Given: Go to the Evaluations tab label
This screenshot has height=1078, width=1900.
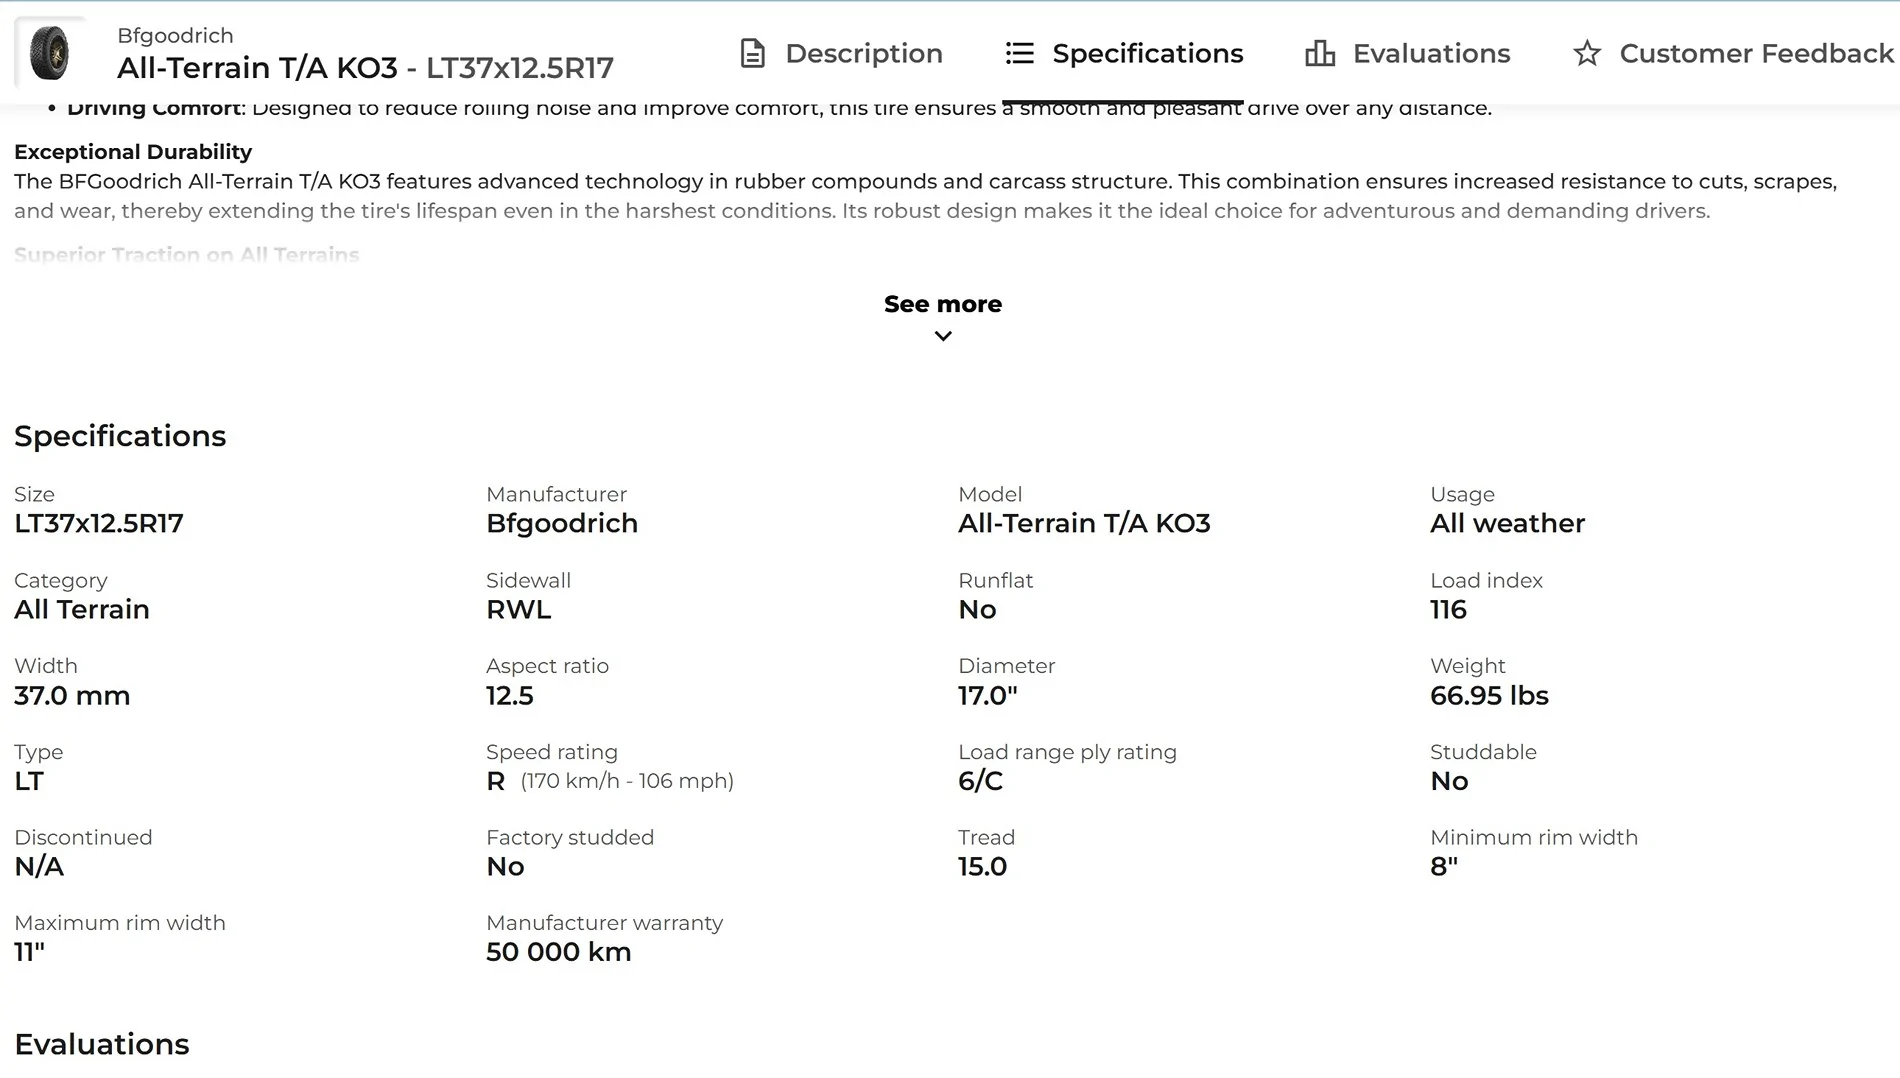Looking at the screenshot, I should click(1431, 53).
